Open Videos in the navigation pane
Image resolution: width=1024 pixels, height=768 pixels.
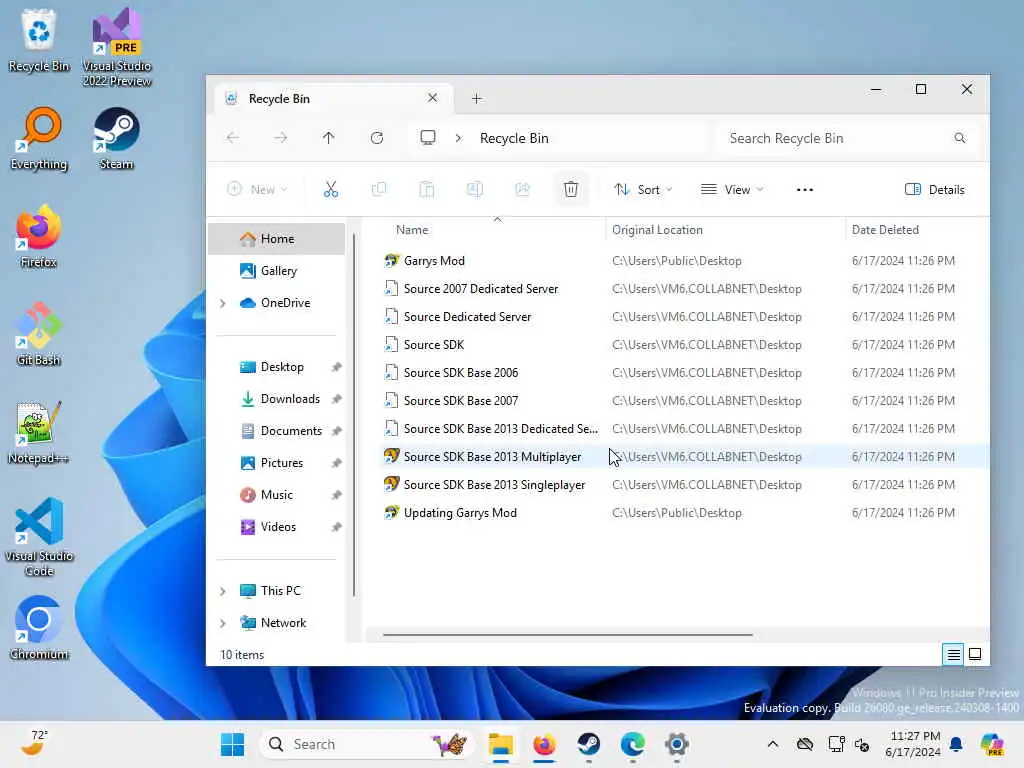click(276, 527)
